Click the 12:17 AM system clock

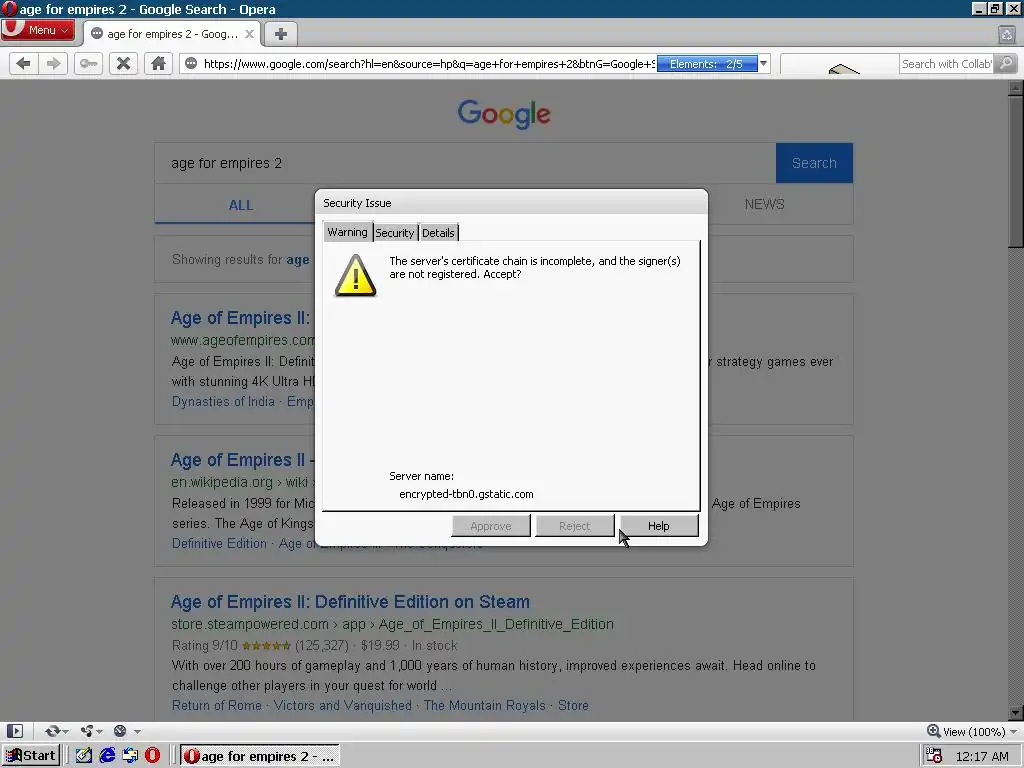click(982, 756)
